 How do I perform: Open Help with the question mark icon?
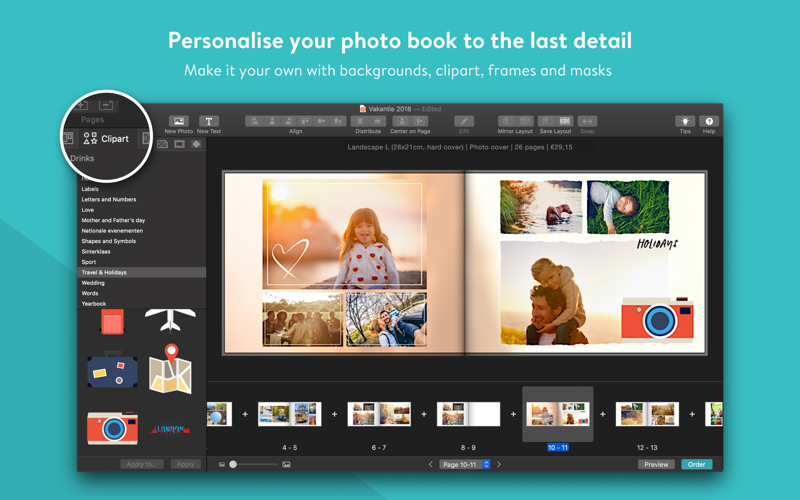[709, 121]
